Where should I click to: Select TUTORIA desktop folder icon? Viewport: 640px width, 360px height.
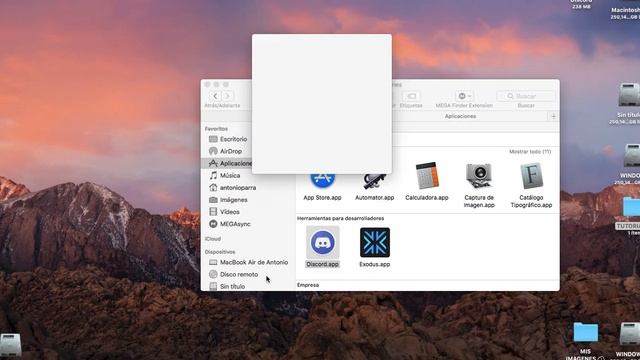point(631,208)
